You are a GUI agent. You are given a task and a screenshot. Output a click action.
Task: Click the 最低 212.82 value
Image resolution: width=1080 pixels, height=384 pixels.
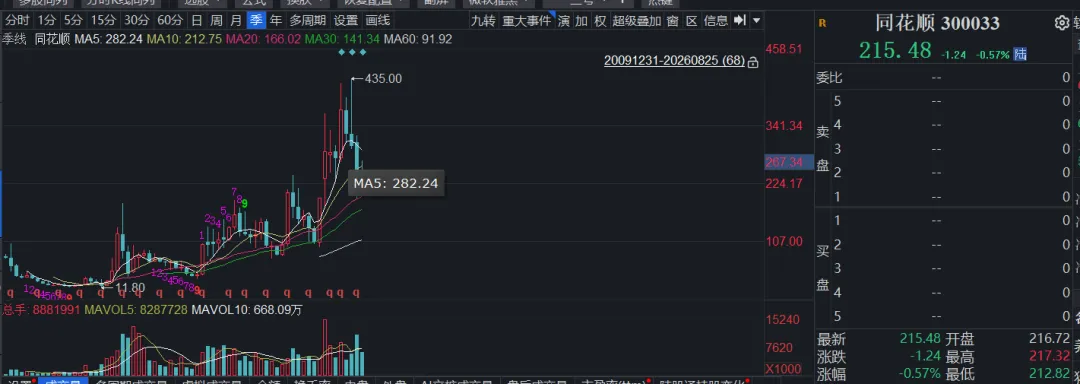click(1050, 375)
